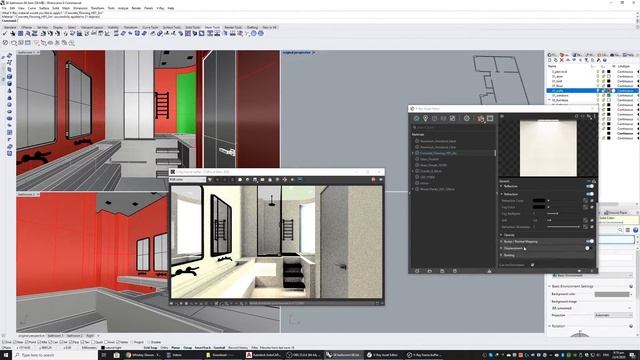The height and width of the screenshot is (360, 640).
Task: Start render with the teapot icon
Action: 481,118
